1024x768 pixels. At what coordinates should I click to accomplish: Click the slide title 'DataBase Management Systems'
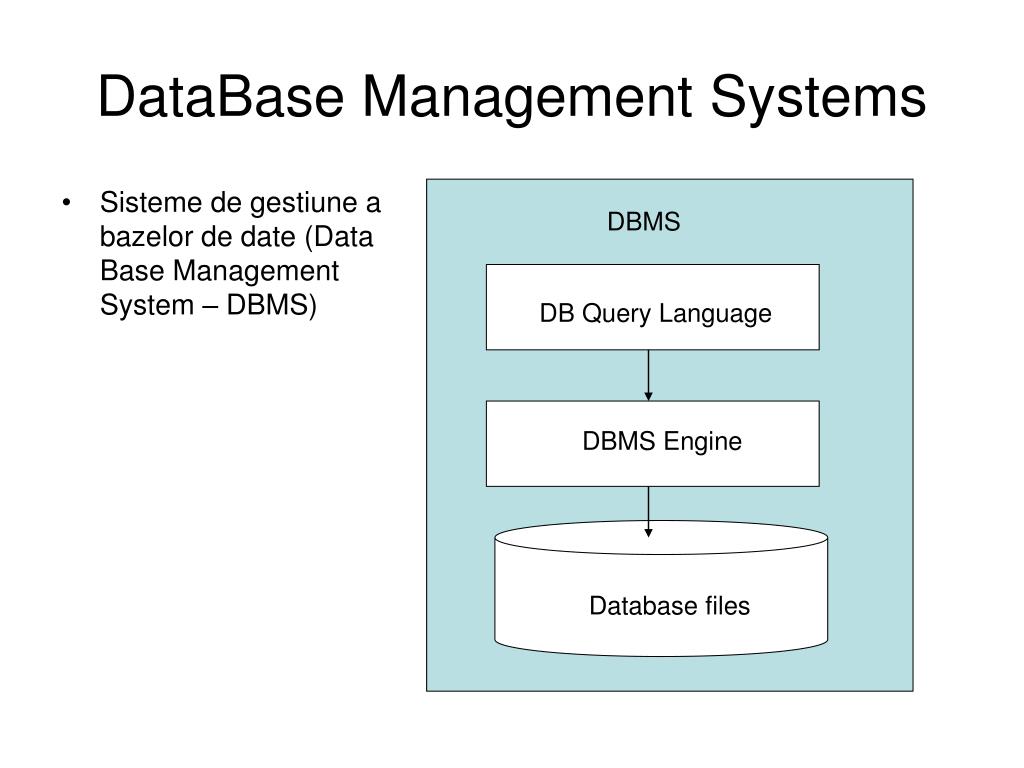pyautogui.click(x=512, y=97)
